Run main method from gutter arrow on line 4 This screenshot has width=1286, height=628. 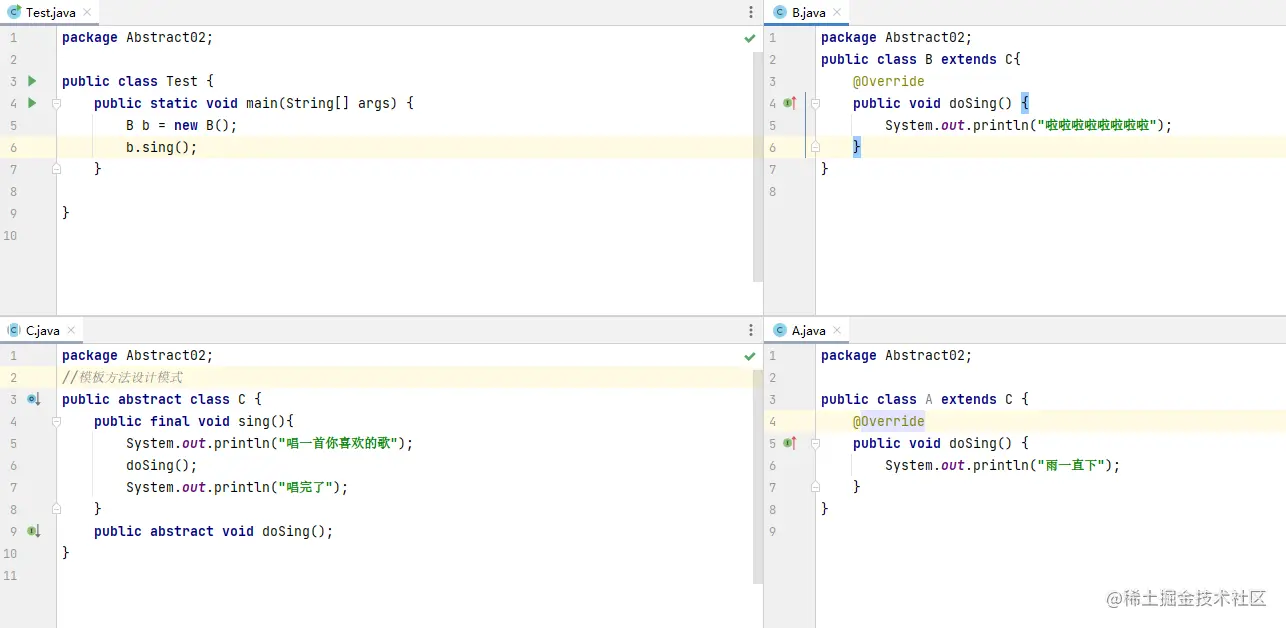[x=32, y=103]
